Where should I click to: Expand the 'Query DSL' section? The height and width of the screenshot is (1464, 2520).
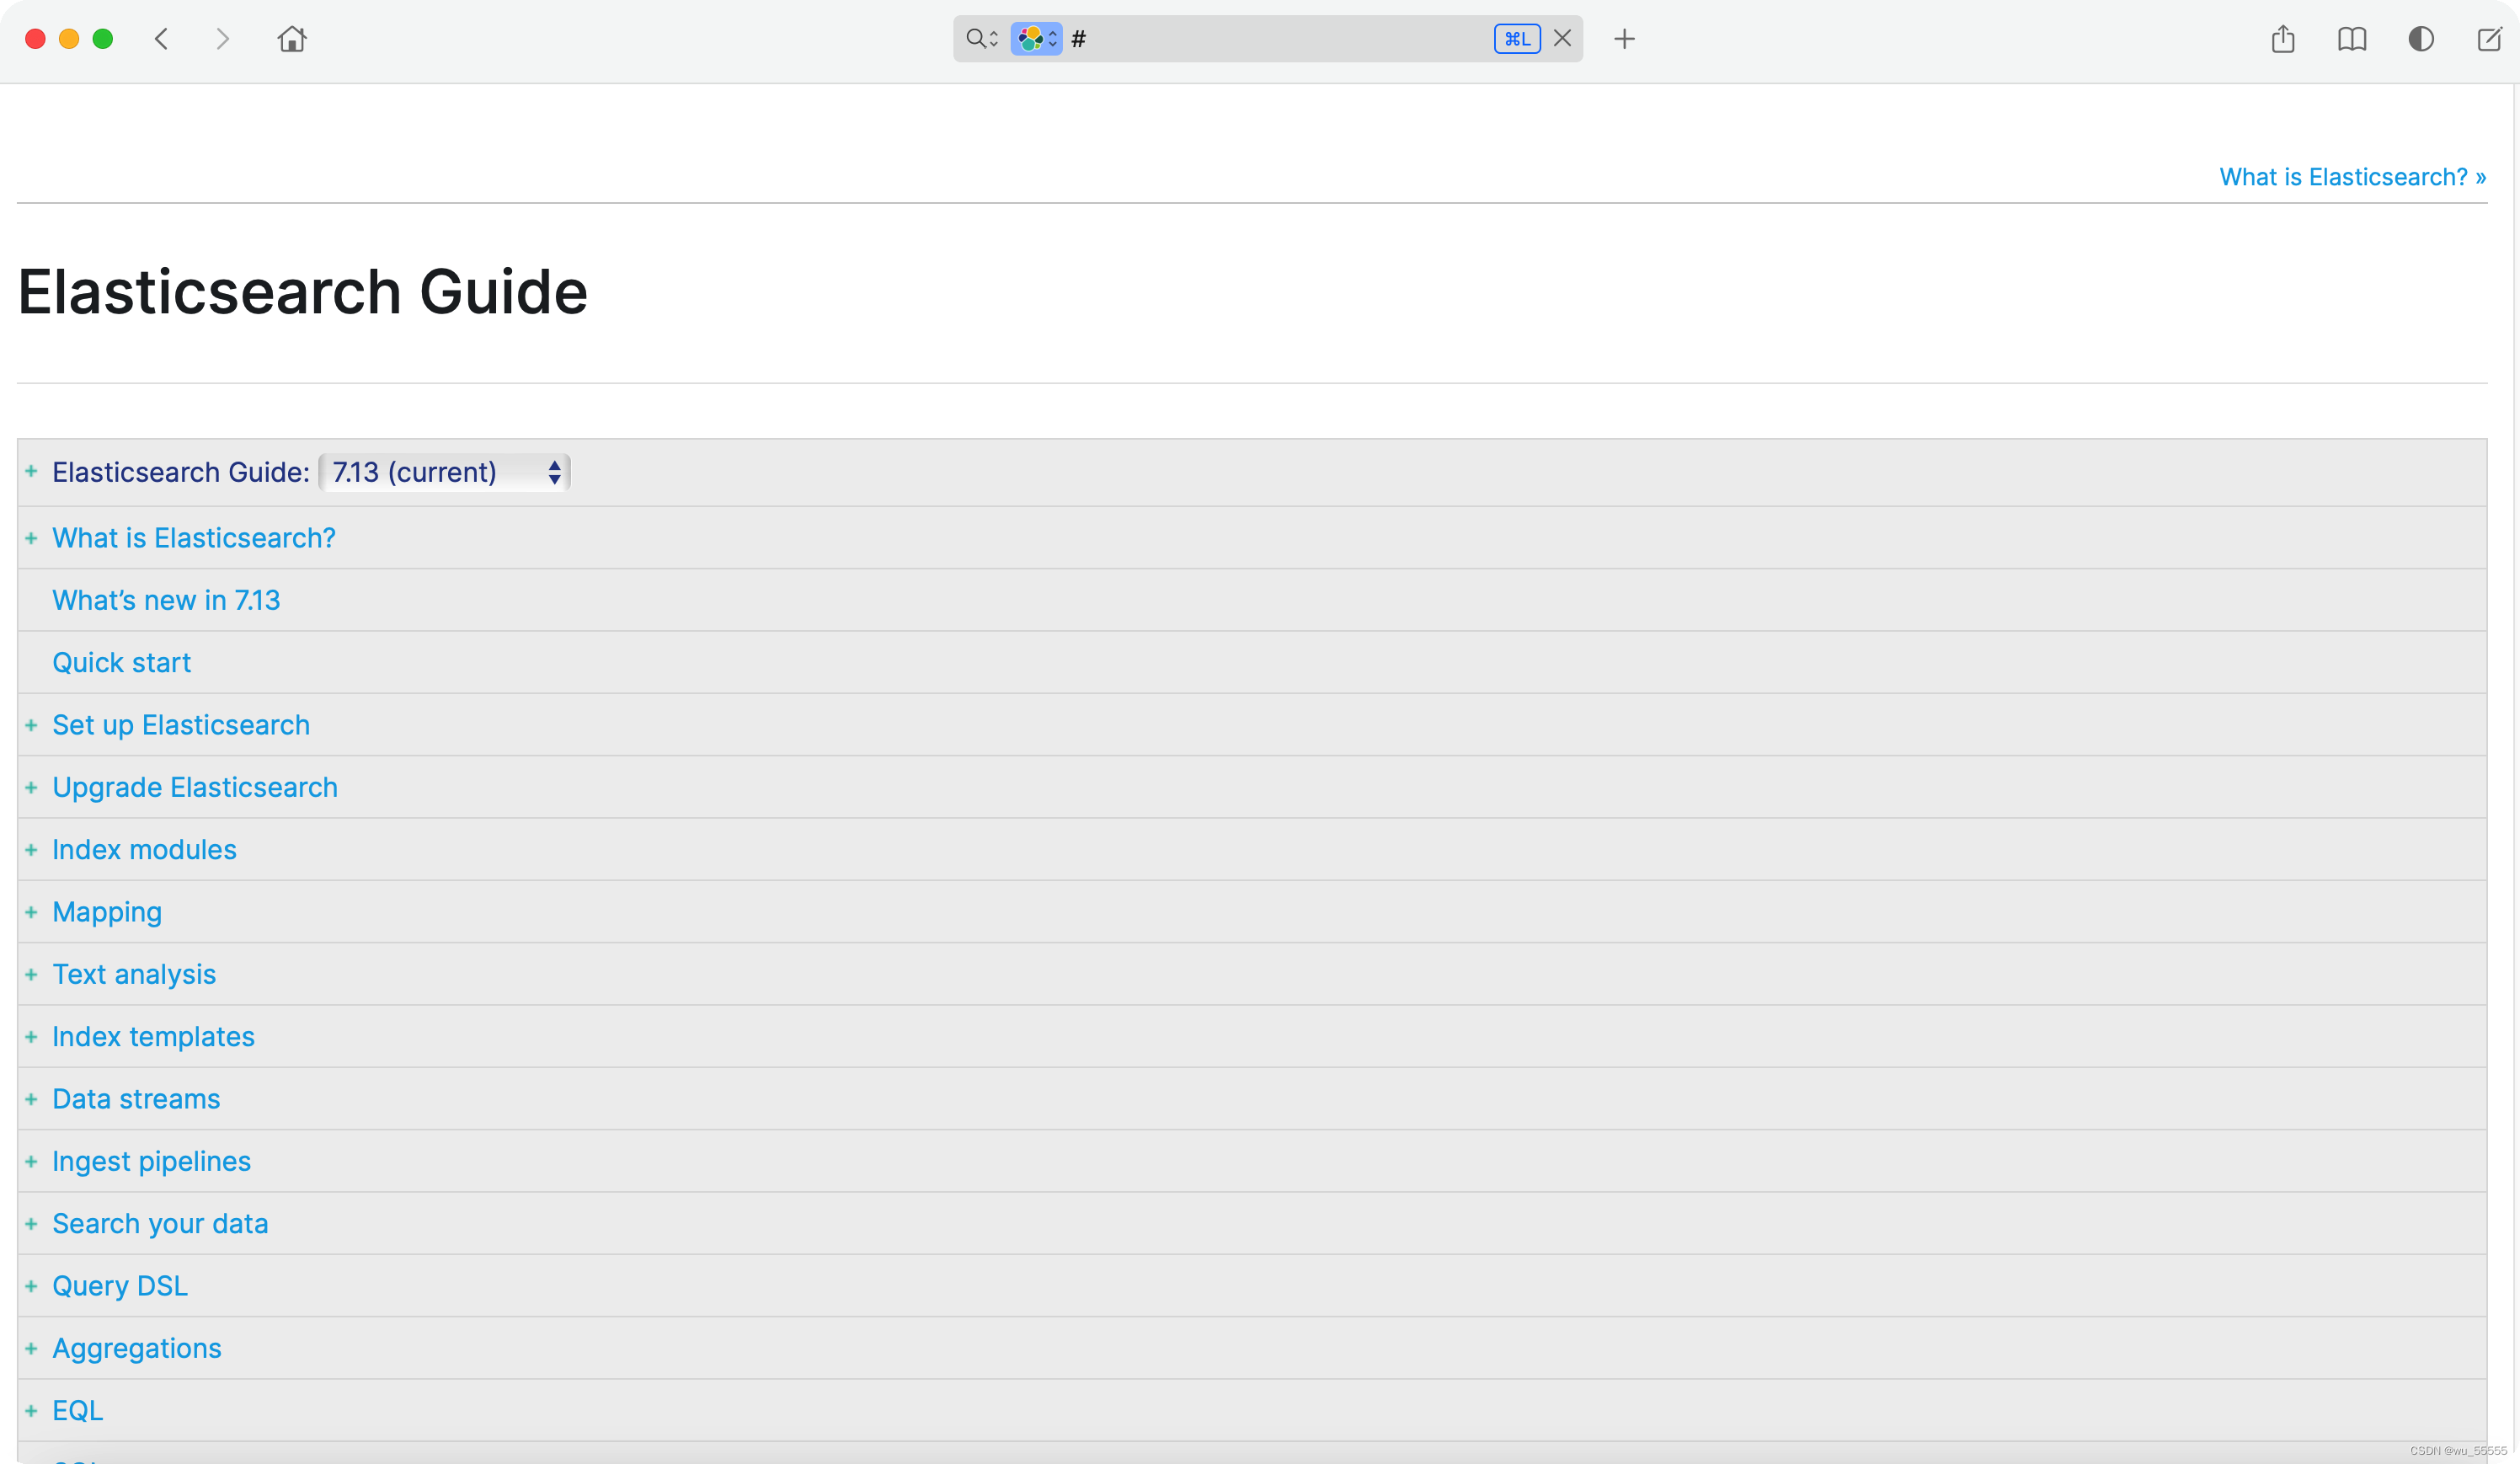(31, 1286)
